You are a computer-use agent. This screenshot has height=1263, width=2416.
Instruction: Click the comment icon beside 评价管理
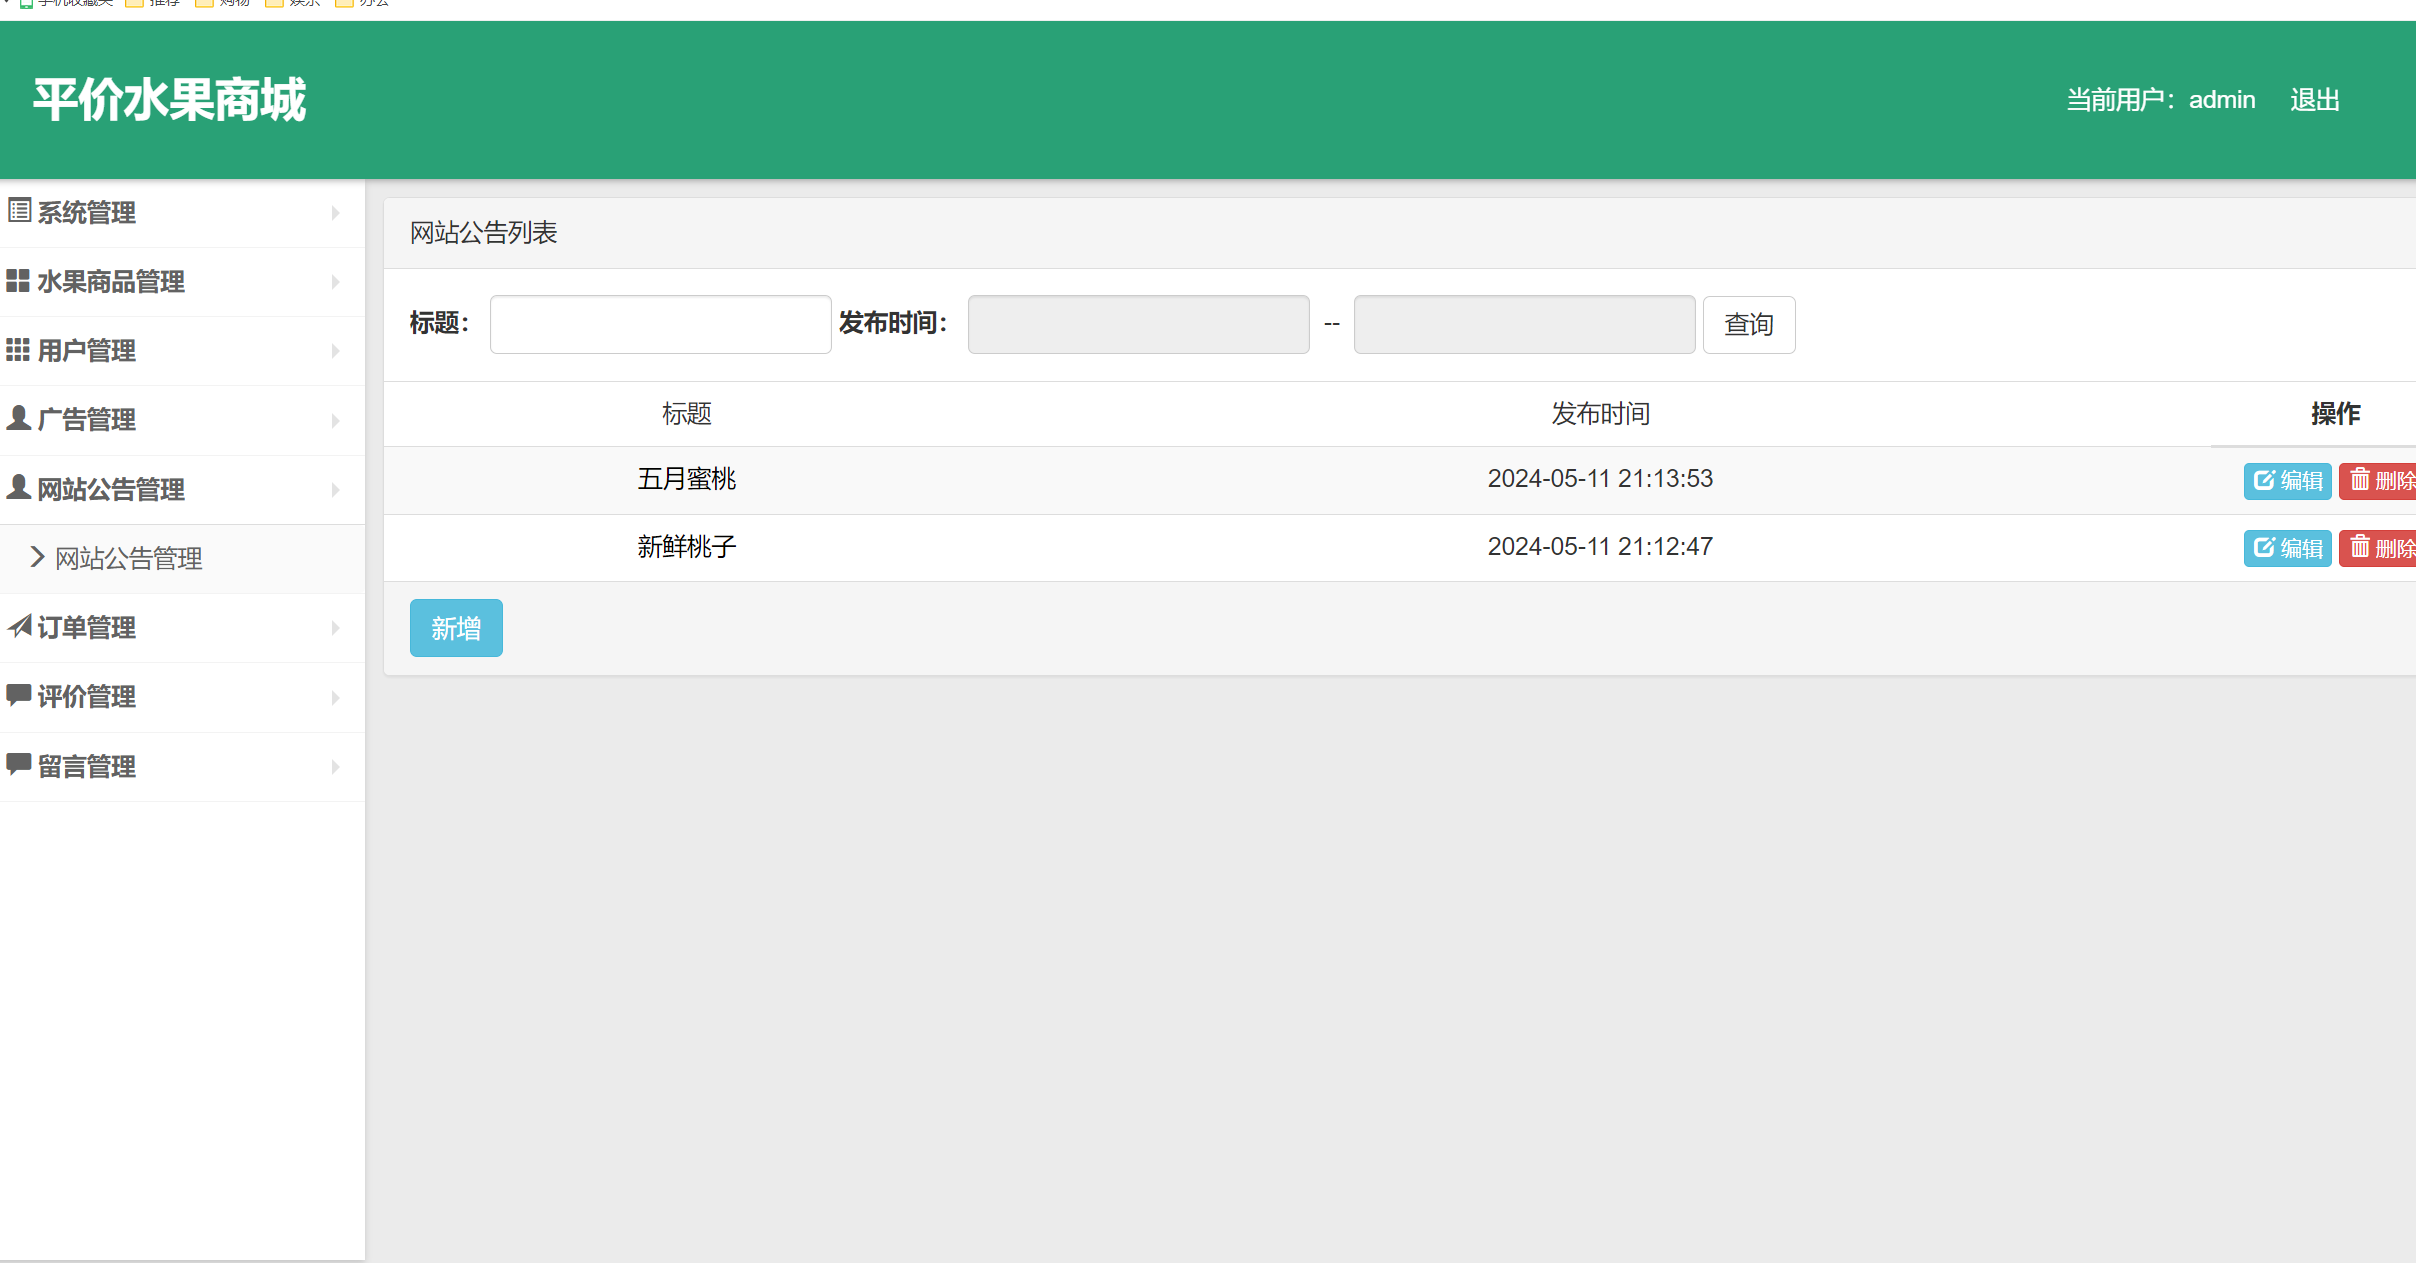click(x=18, y=695)
